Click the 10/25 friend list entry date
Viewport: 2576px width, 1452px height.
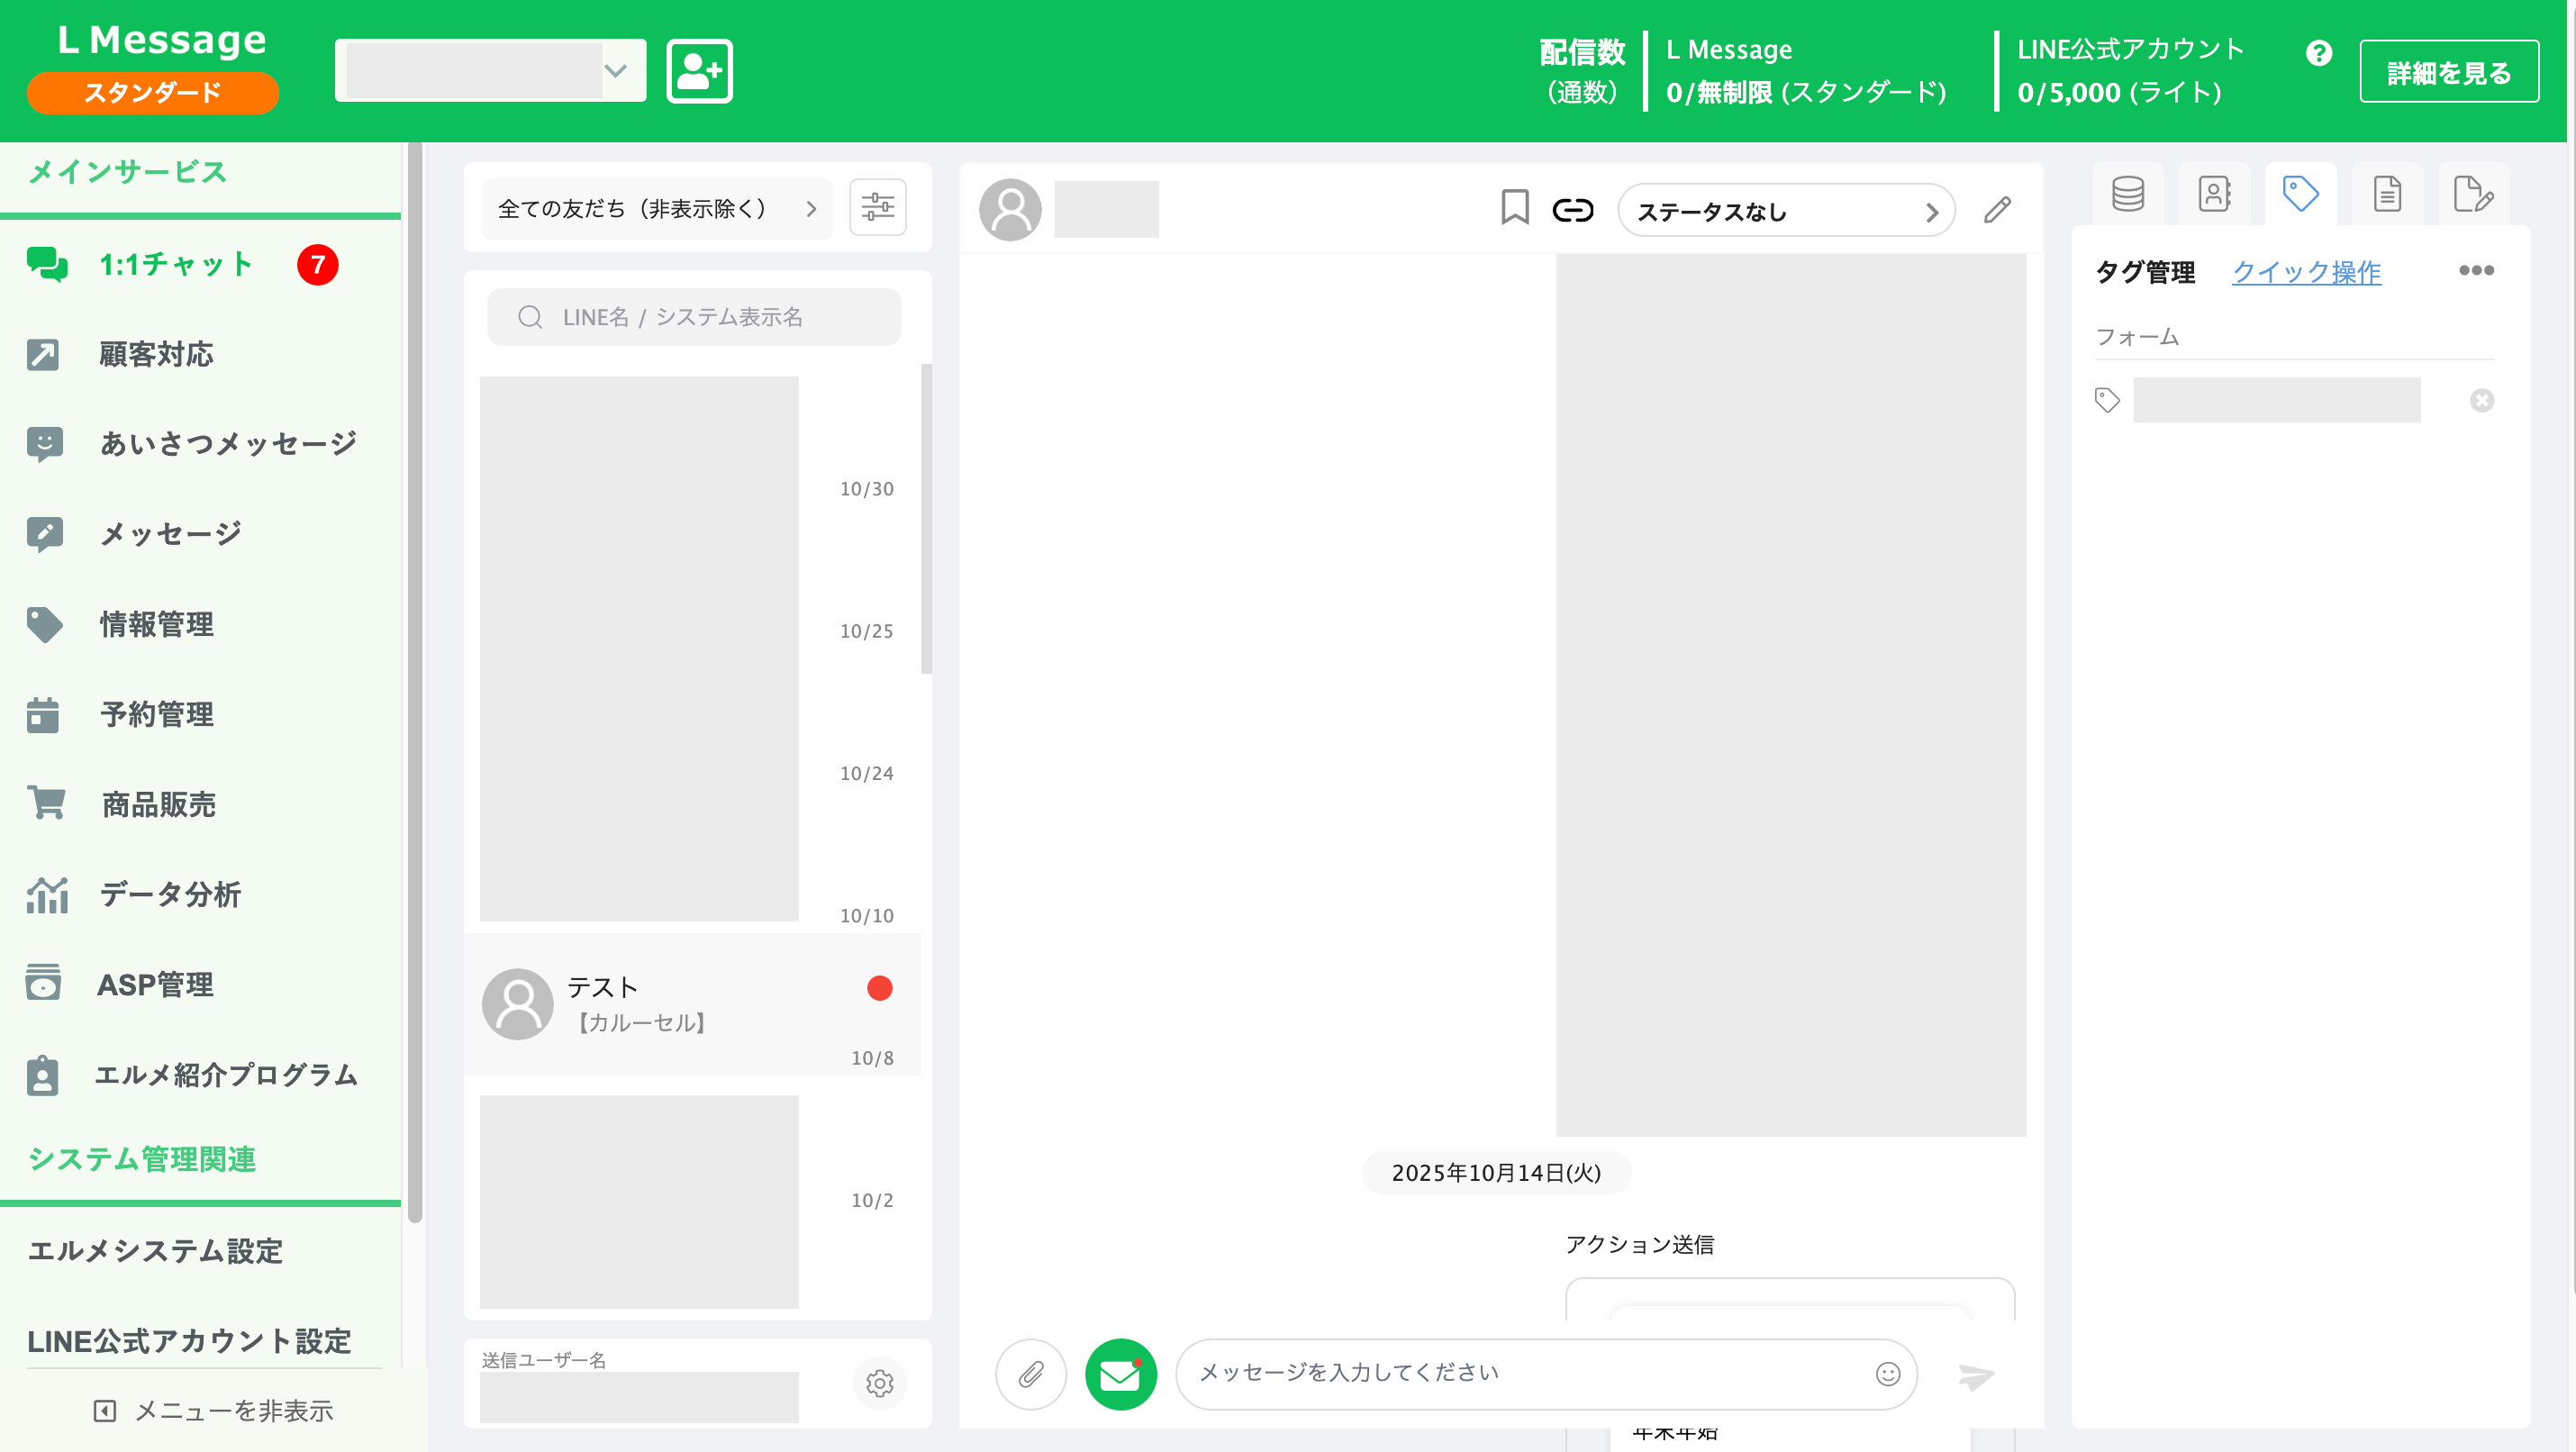tap(866, 631)
